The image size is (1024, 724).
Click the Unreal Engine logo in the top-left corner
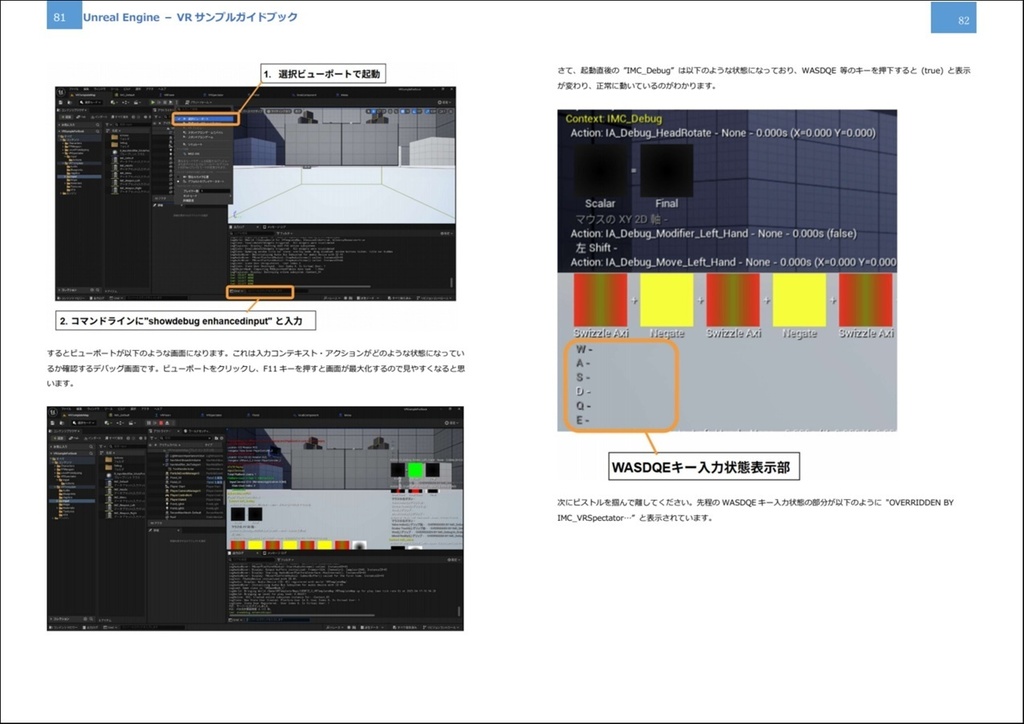click(x=60, y=89)
